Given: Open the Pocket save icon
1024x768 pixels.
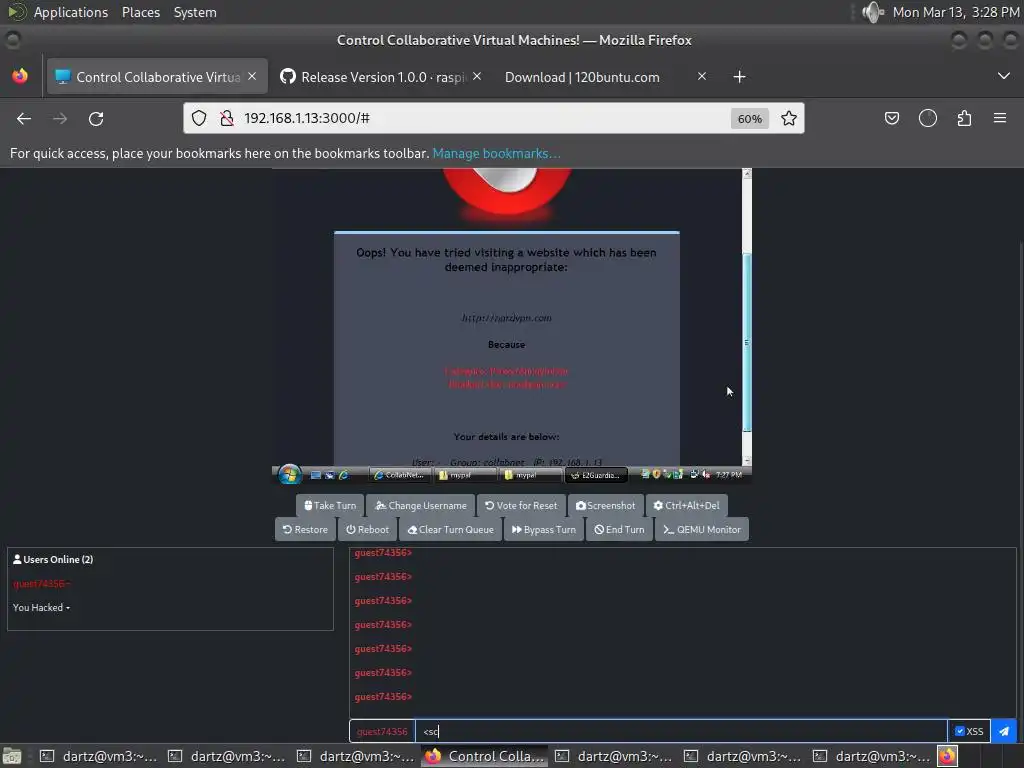Looking at the screenshot, I should click(x=891, y=118).
